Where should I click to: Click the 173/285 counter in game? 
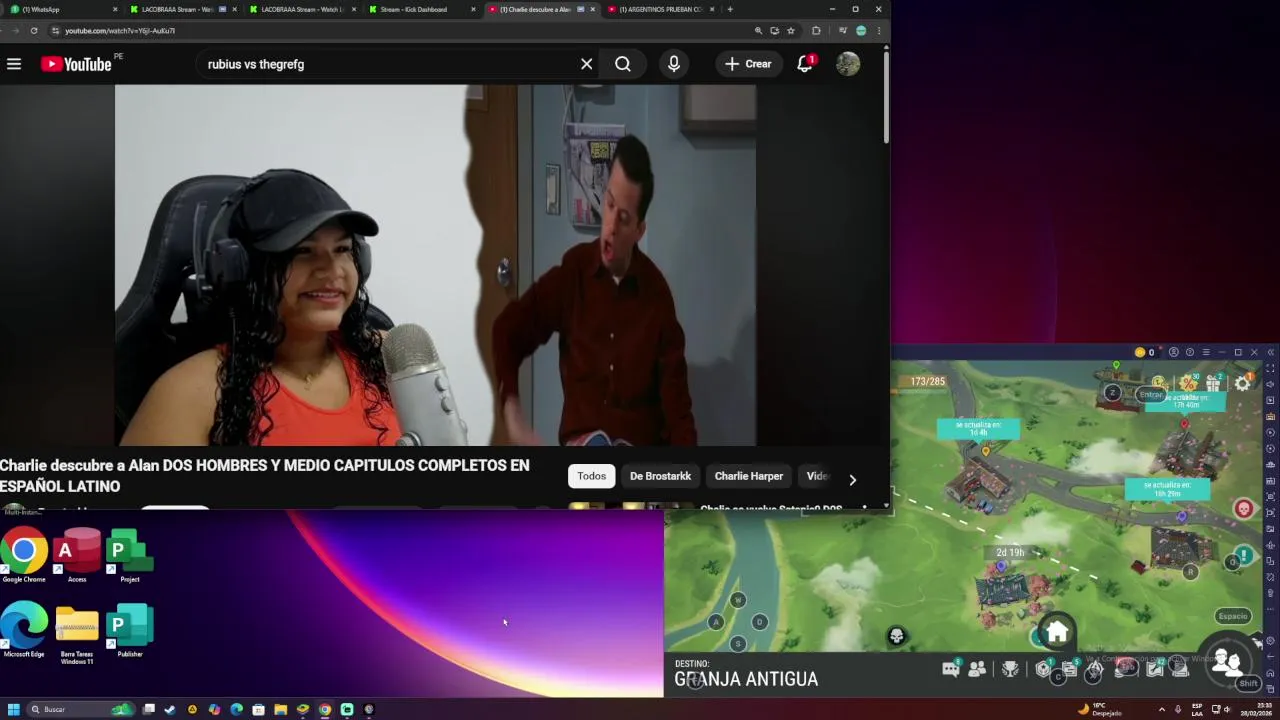(x=927, y=381)
